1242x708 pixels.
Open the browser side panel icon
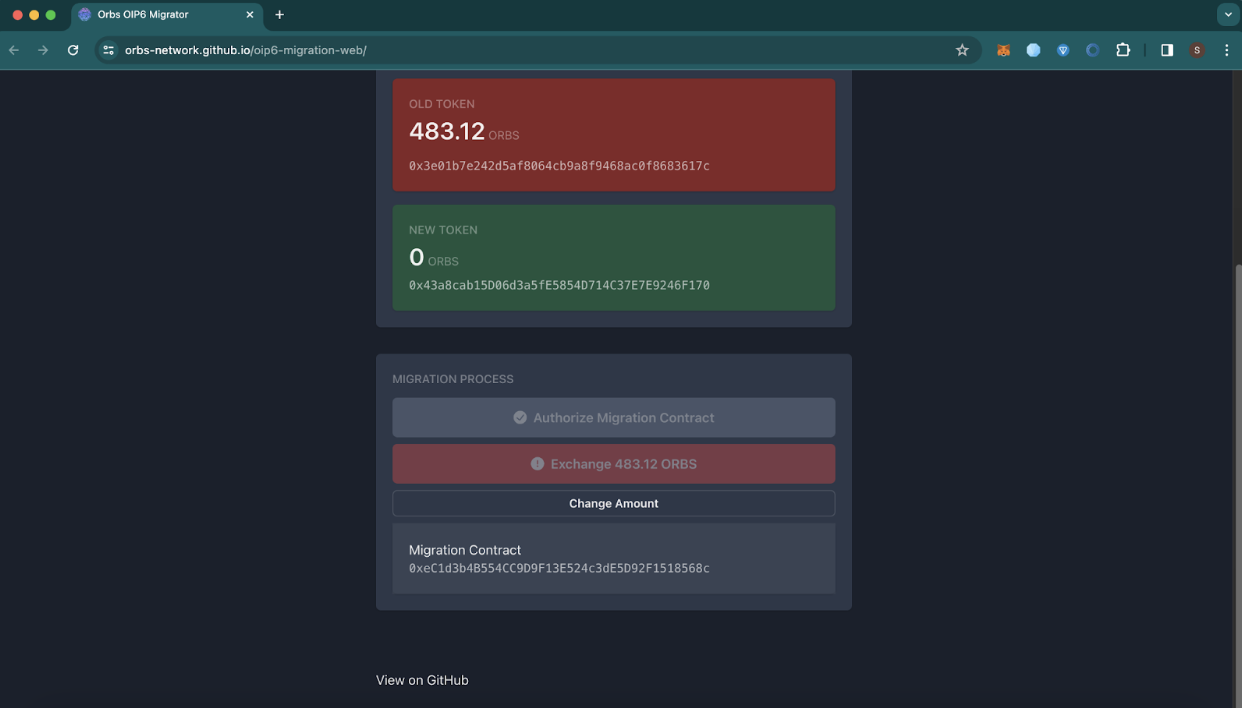[x=1166, y=50]
